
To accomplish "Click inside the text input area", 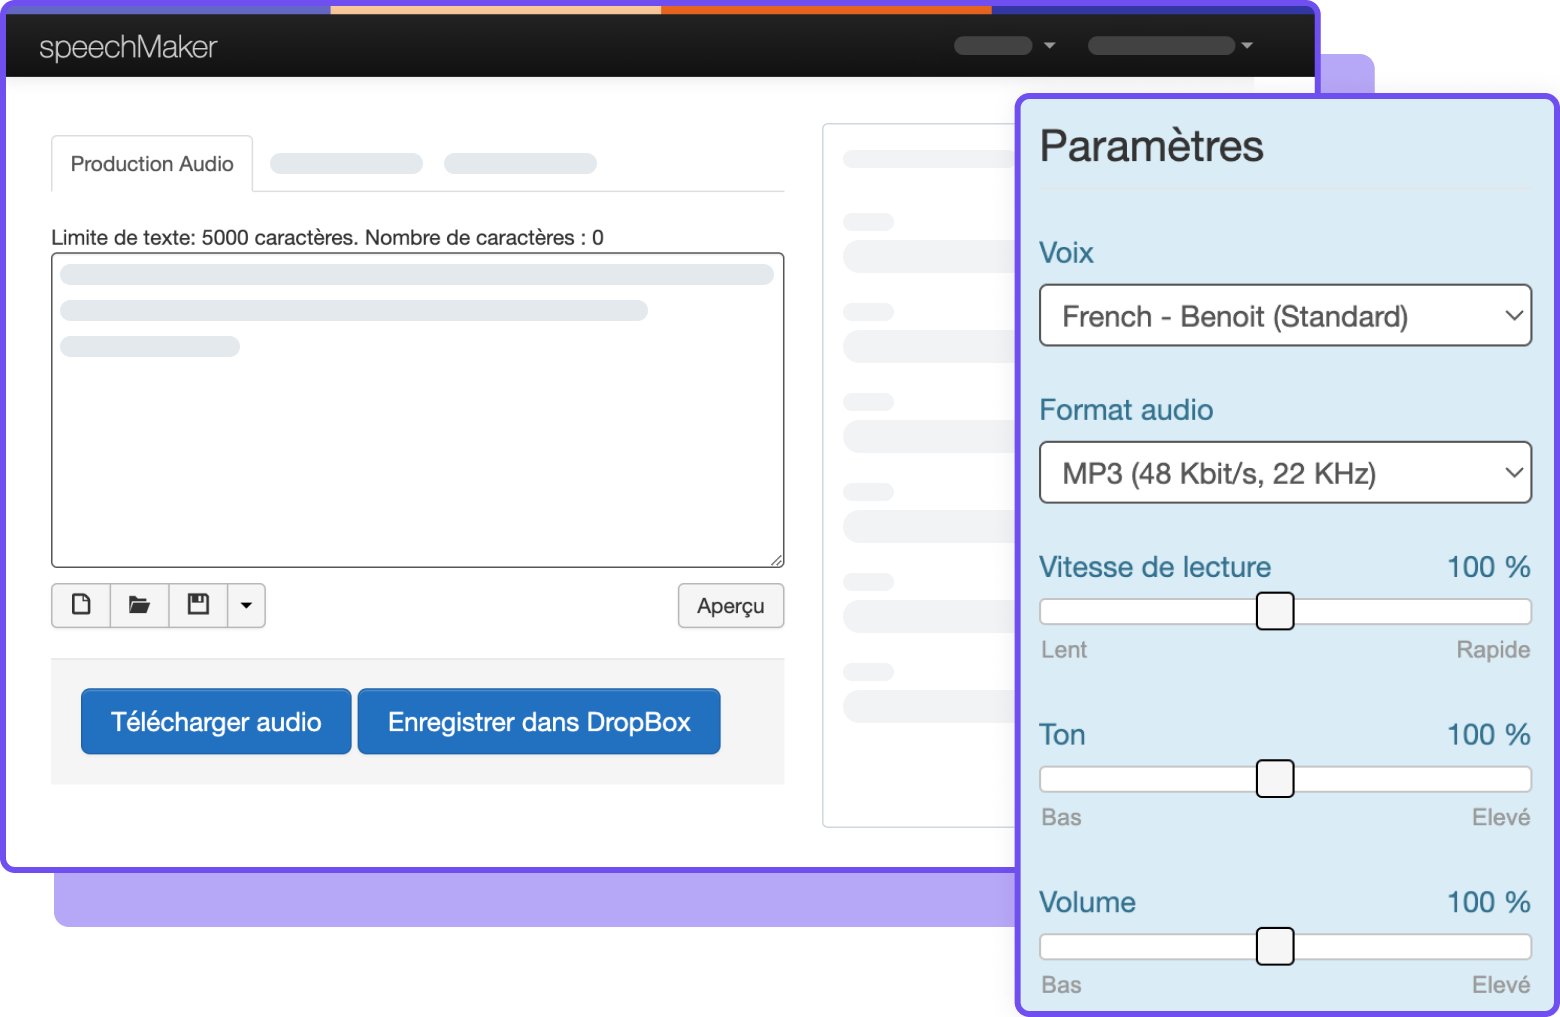I will (417, 410).
